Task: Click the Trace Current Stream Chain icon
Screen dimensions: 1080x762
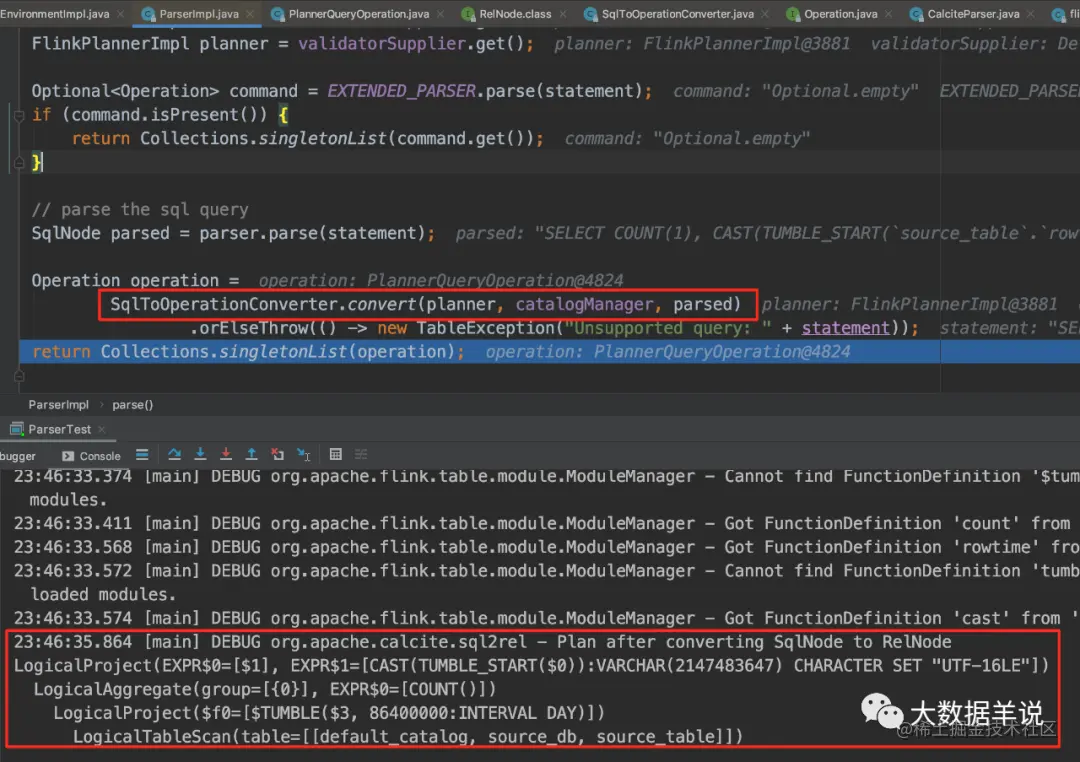Action: pos(361,454)
